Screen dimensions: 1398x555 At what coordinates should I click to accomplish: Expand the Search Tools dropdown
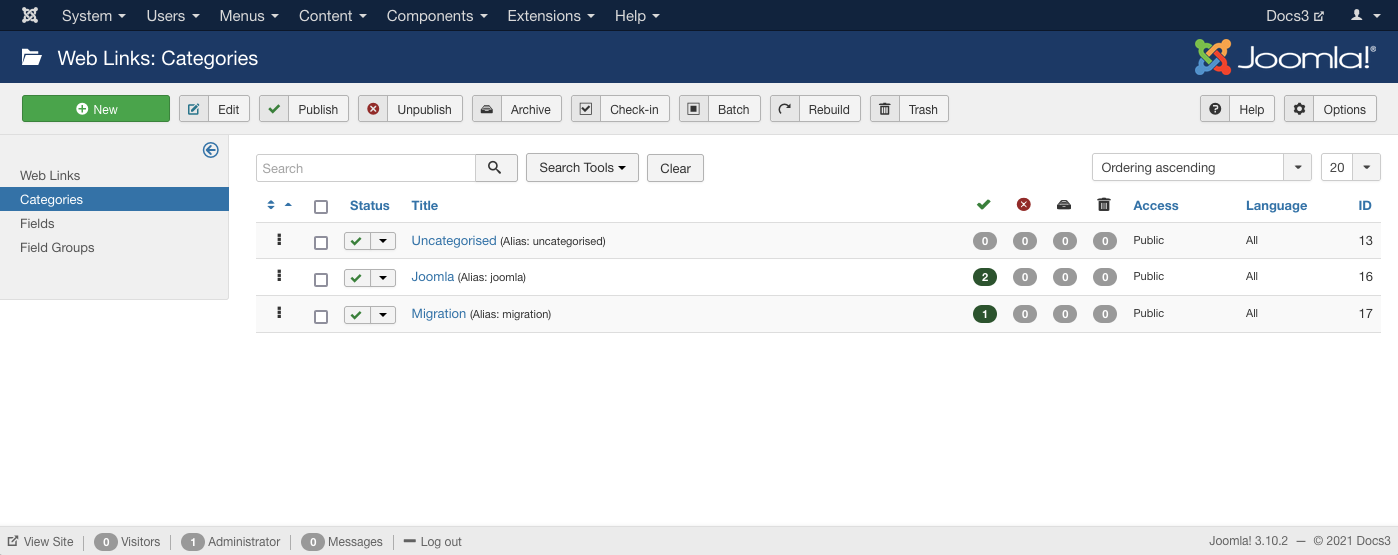(x=582, y=168)
